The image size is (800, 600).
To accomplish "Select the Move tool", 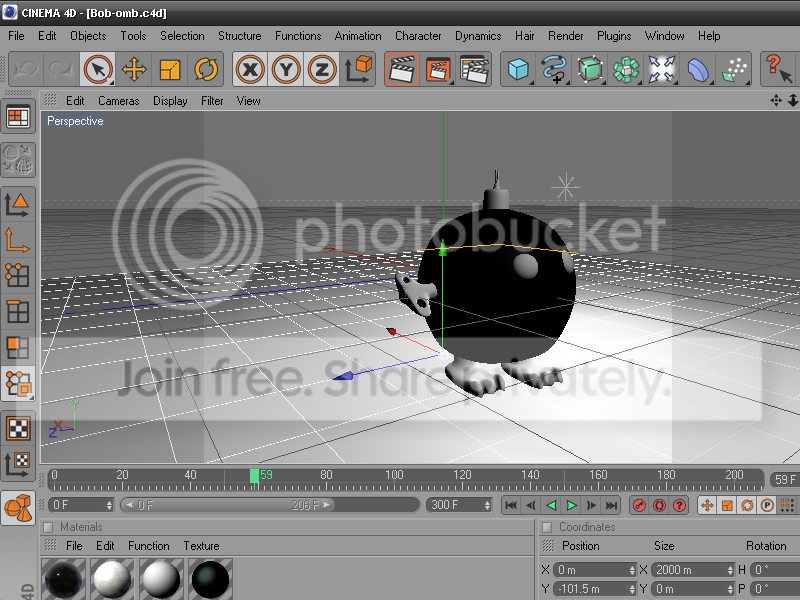I will point(134,69).
